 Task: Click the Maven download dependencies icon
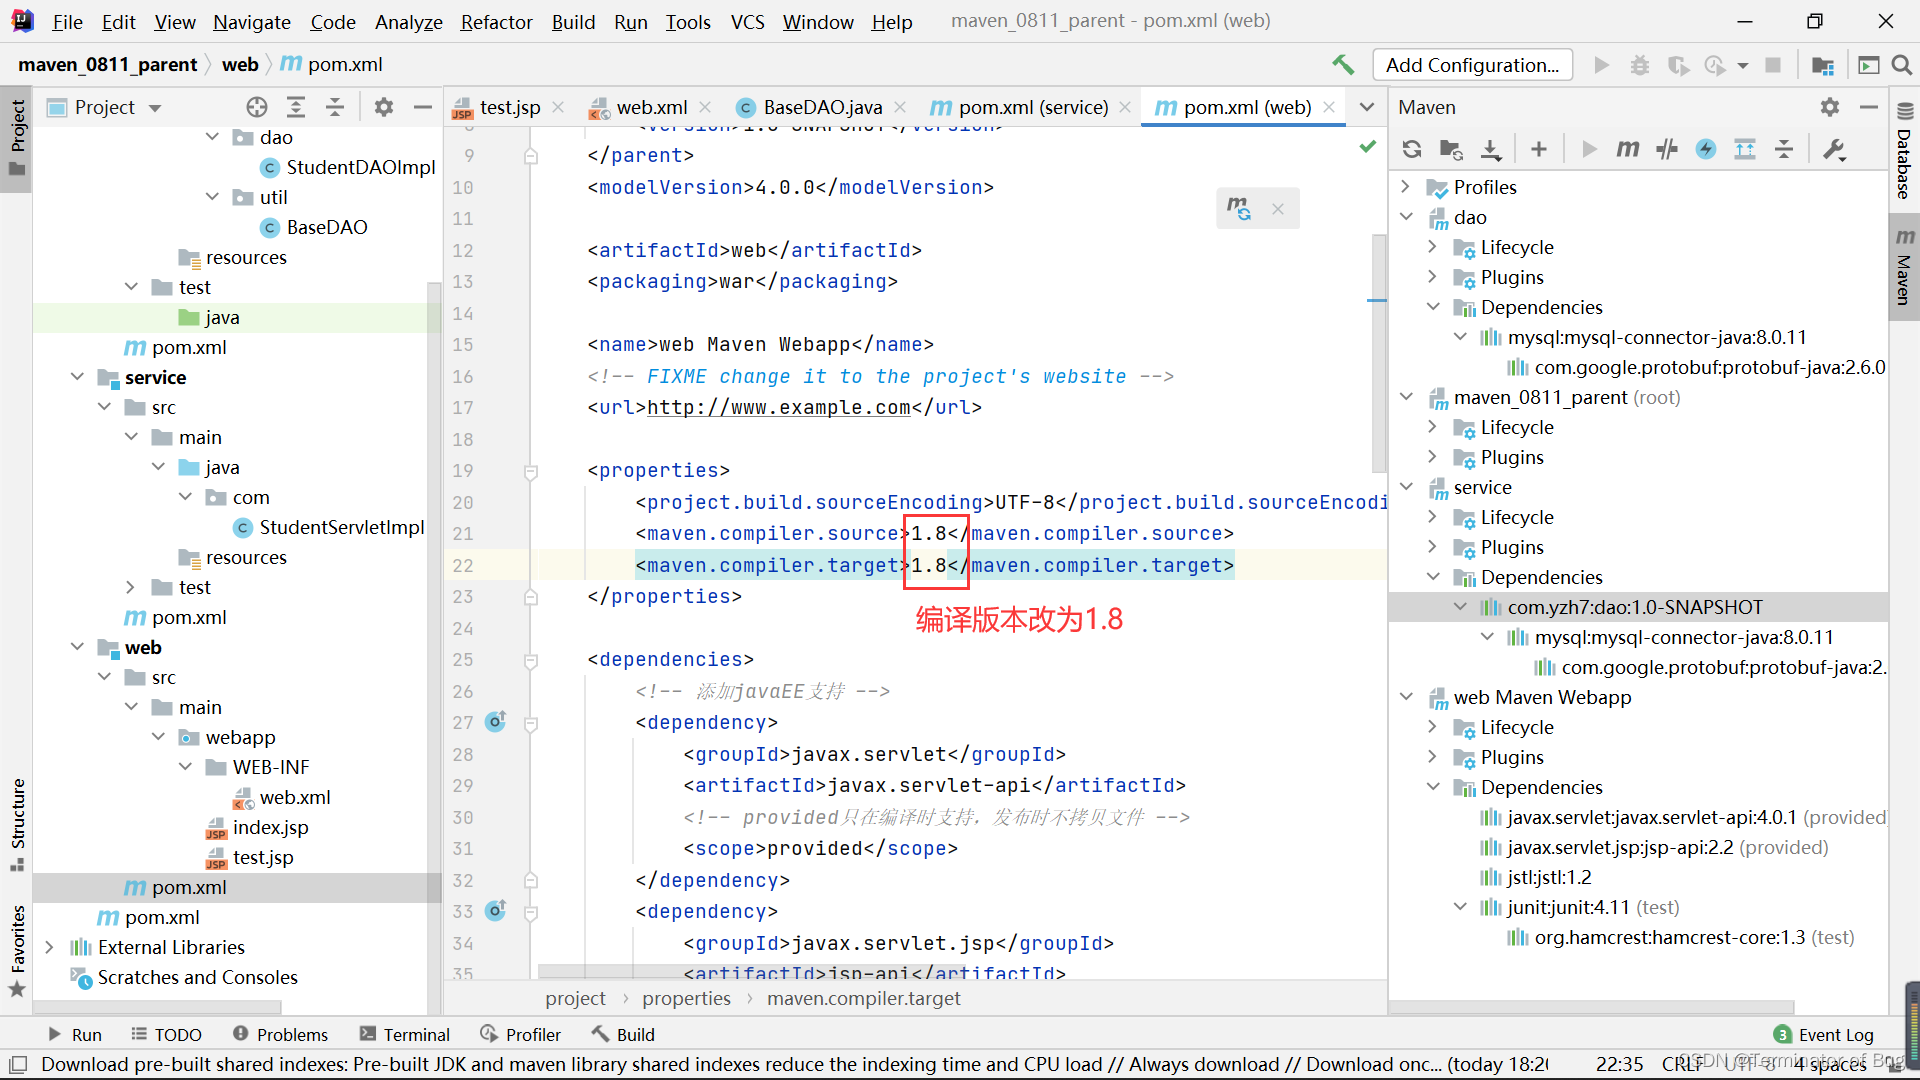pyautogui.click(x=1491, y=148)
